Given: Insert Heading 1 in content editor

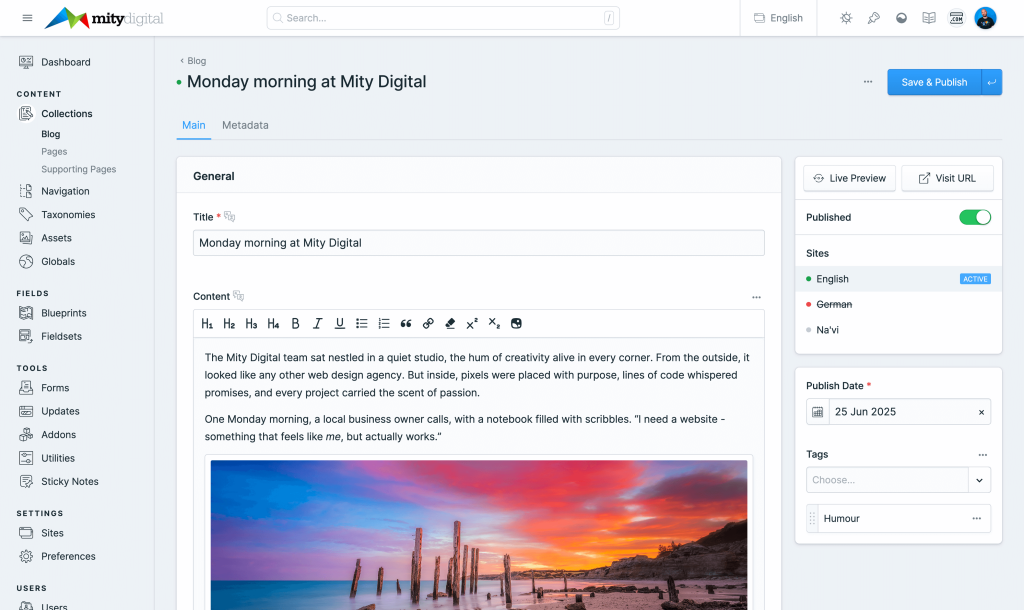Looking at the screenshot, I should coord(207,323).
